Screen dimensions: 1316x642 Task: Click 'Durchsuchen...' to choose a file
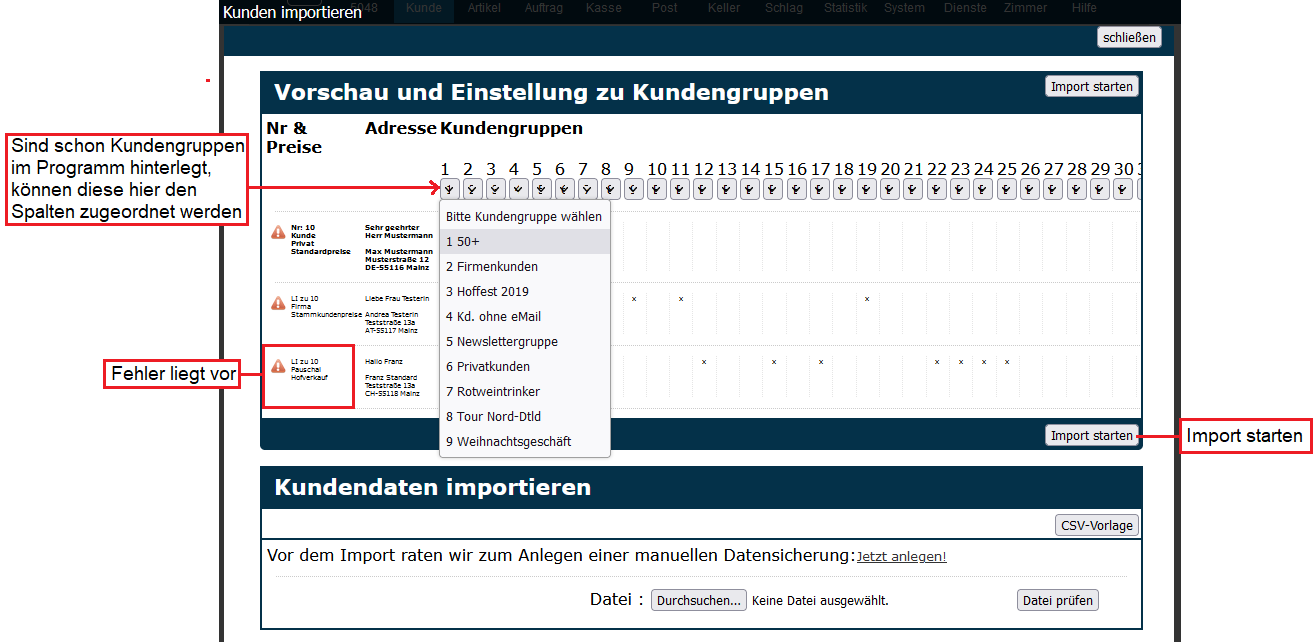click(x=698, y=600)
